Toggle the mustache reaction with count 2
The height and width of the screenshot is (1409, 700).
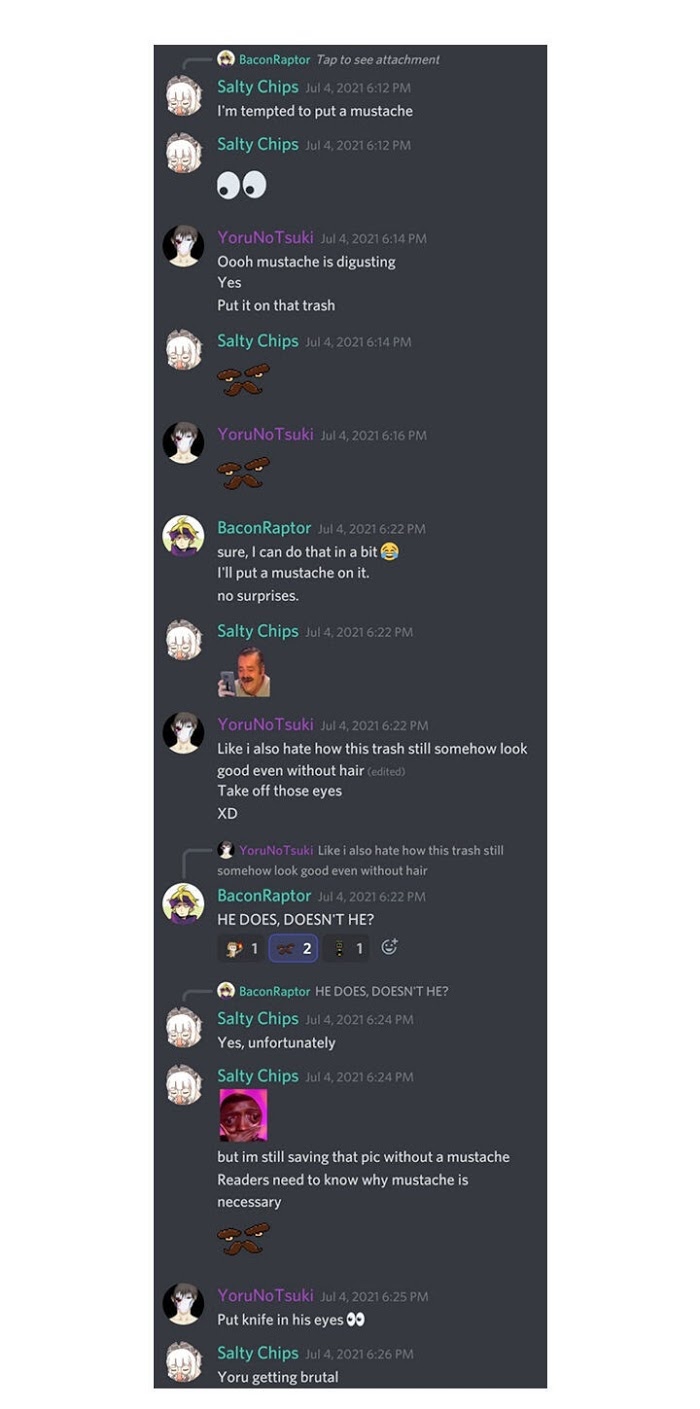point(293,948)
